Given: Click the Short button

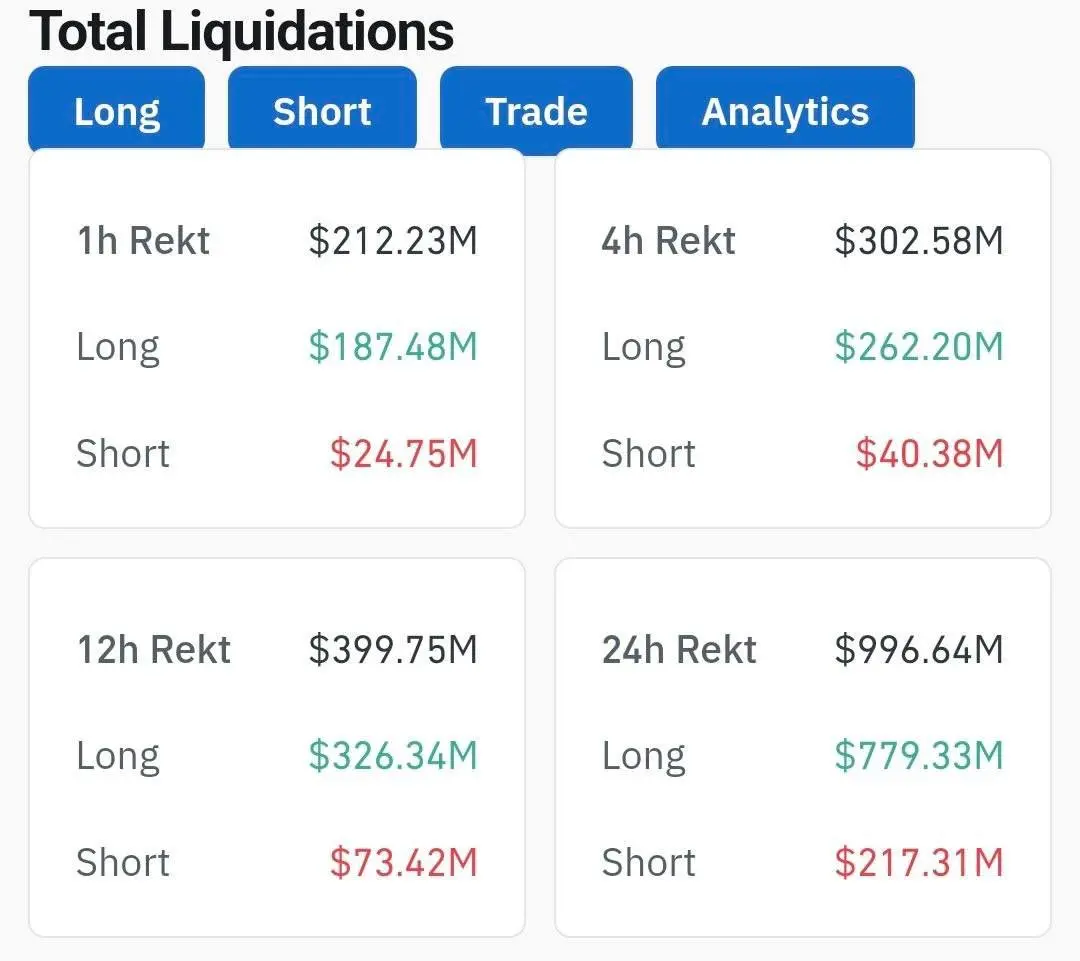Looking at the screenshot, I should coord(322,111).
